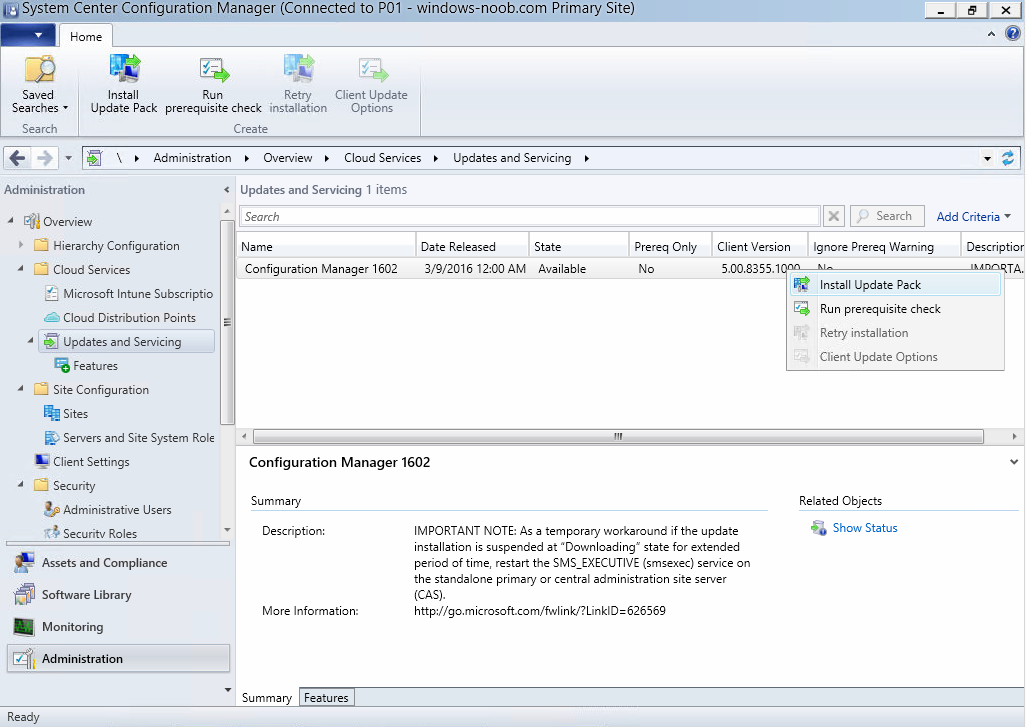Collapse the Site Configuration node triangle
The height and width of the screenshot is (727, 1026).
coord(21,389)
